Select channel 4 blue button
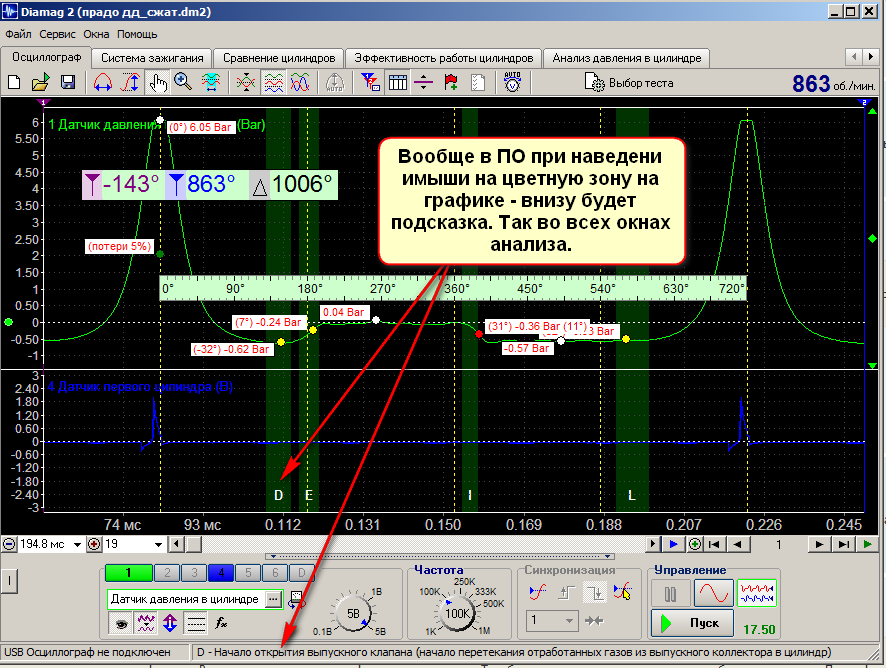Image resolution: width=886 pixels, height=668 pixels. pos(222,573)
